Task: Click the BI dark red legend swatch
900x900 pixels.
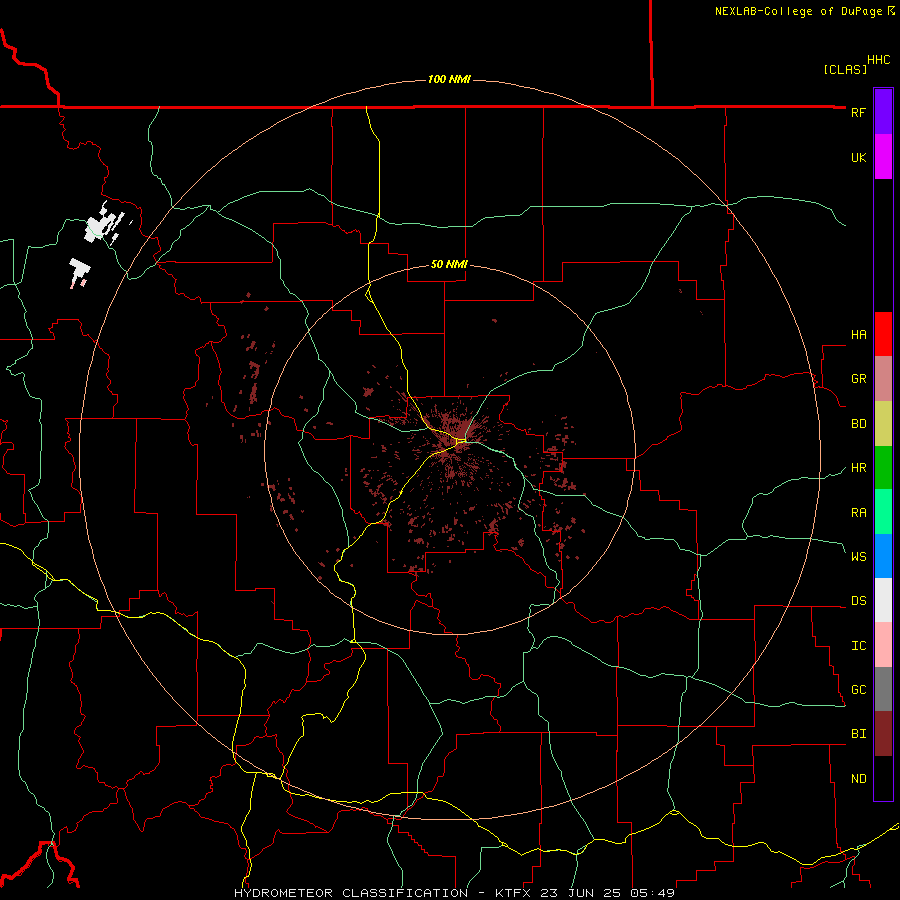Action: (883, 734)
